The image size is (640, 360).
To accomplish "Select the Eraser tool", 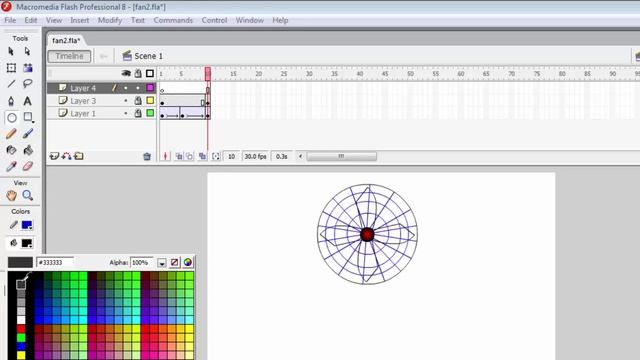I will pos(27,167).
